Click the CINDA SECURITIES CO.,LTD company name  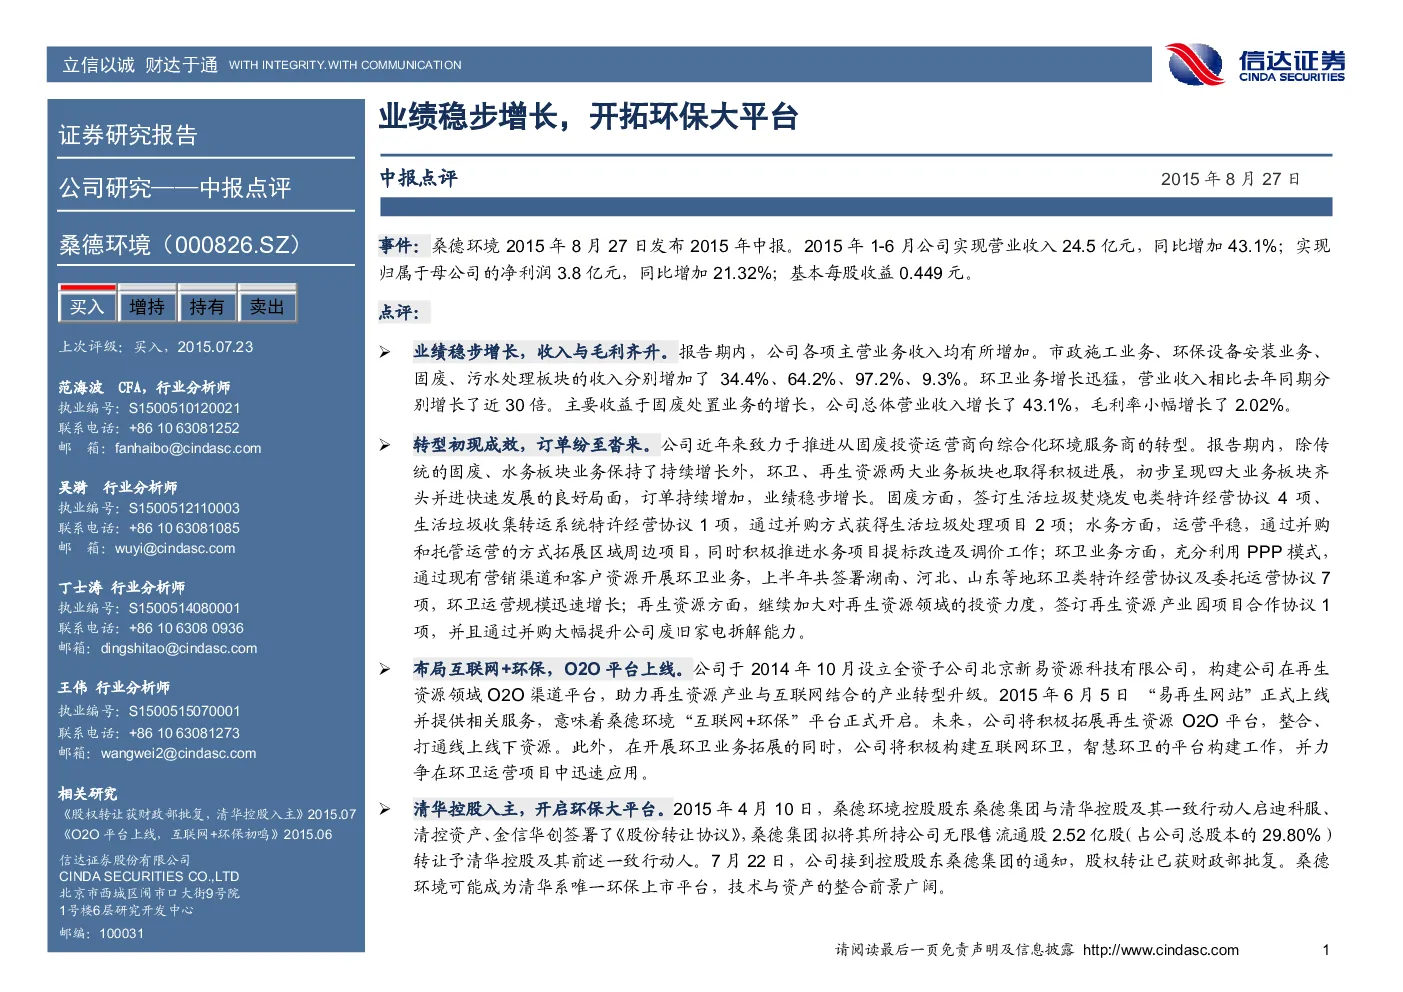(149, 876)
